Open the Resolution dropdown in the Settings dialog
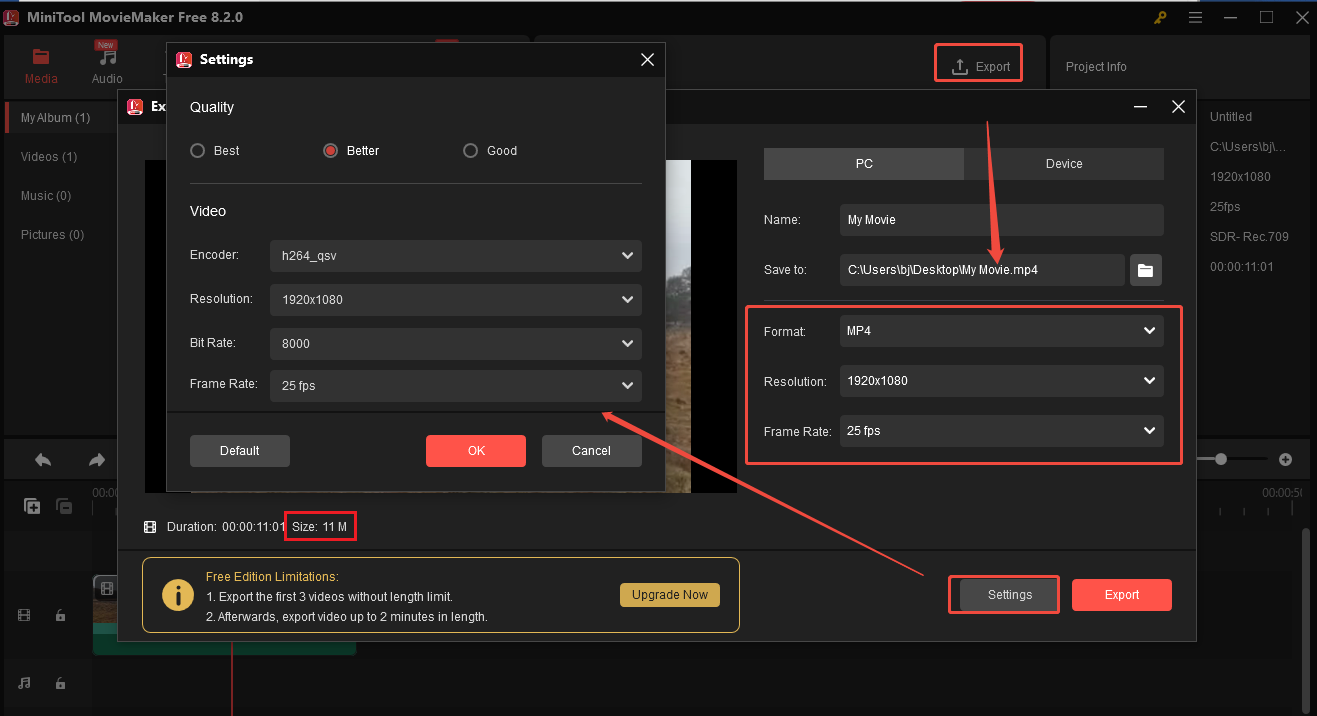 pyautogui.click(x=456, y=299)
